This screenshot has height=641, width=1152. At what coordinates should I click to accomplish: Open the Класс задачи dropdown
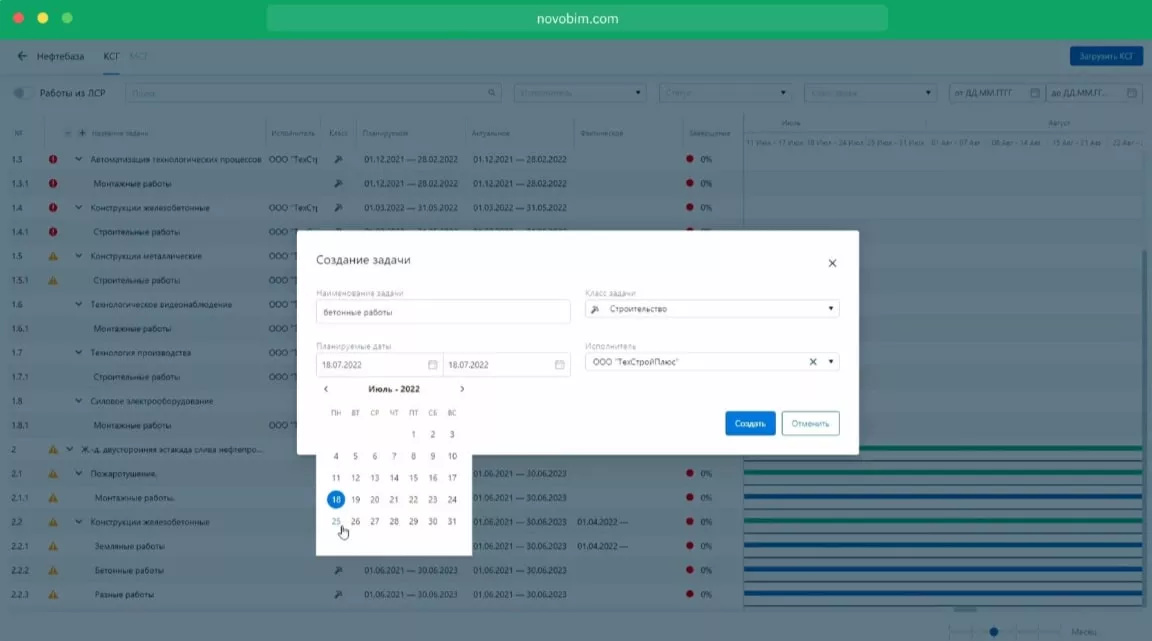click(830, 309)
